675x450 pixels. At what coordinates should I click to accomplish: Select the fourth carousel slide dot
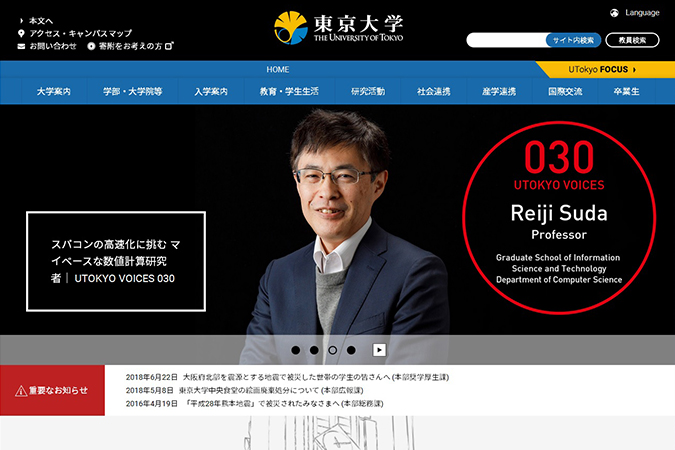click(352, 350)
